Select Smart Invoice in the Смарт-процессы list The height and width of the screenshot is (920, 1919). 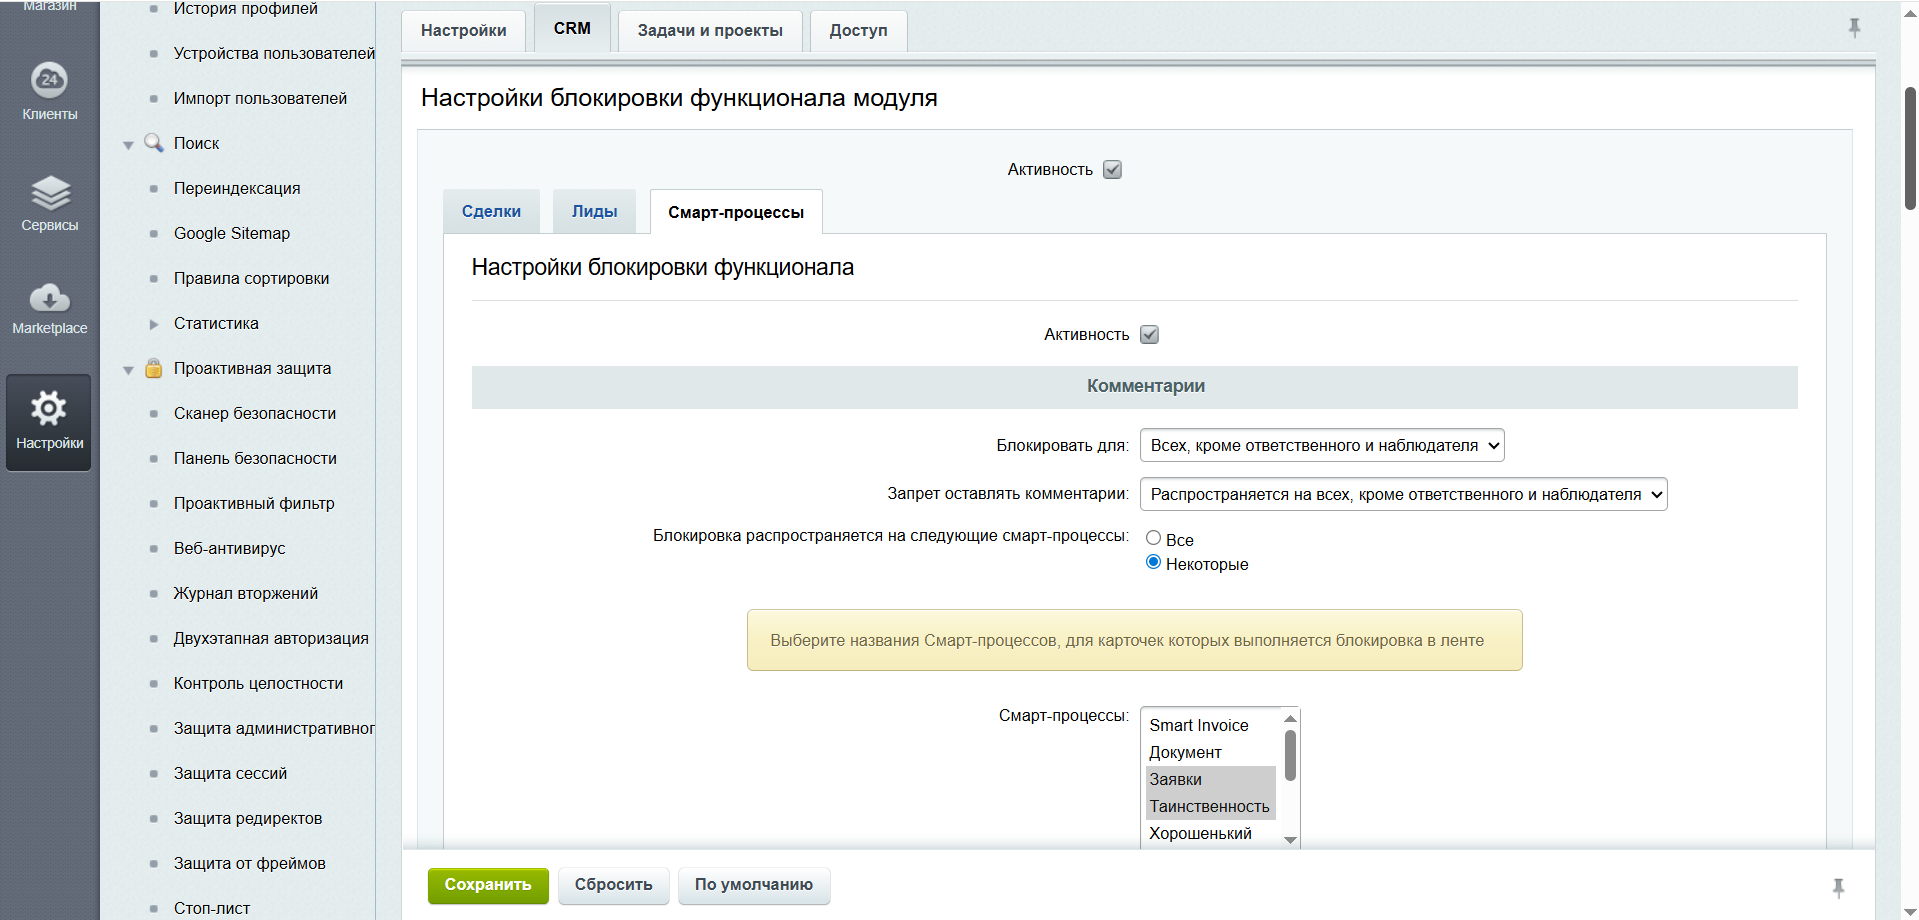pos(1199,724)
